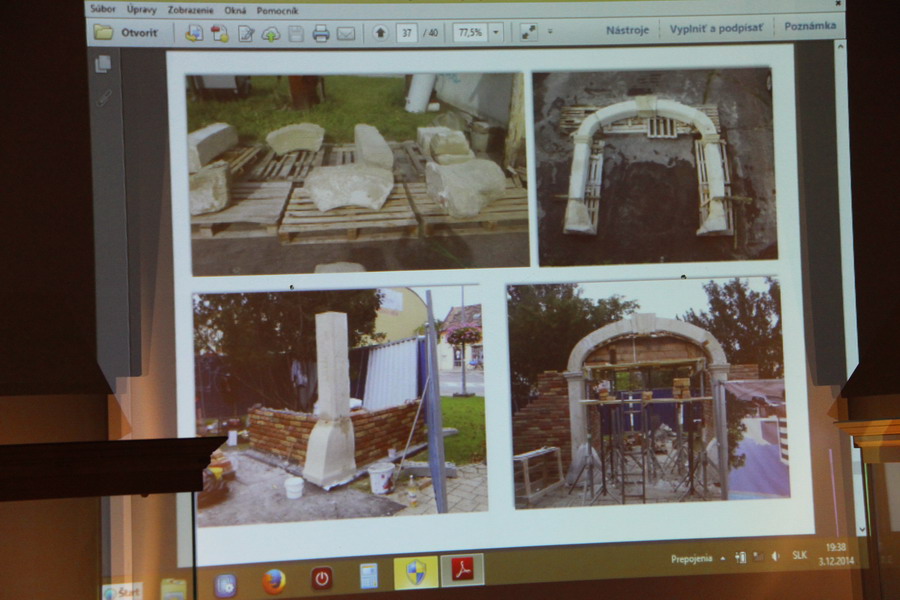Click the photo of stone blocks on pallets
This screenshot has height=600, width=900.
click(359, 173)
